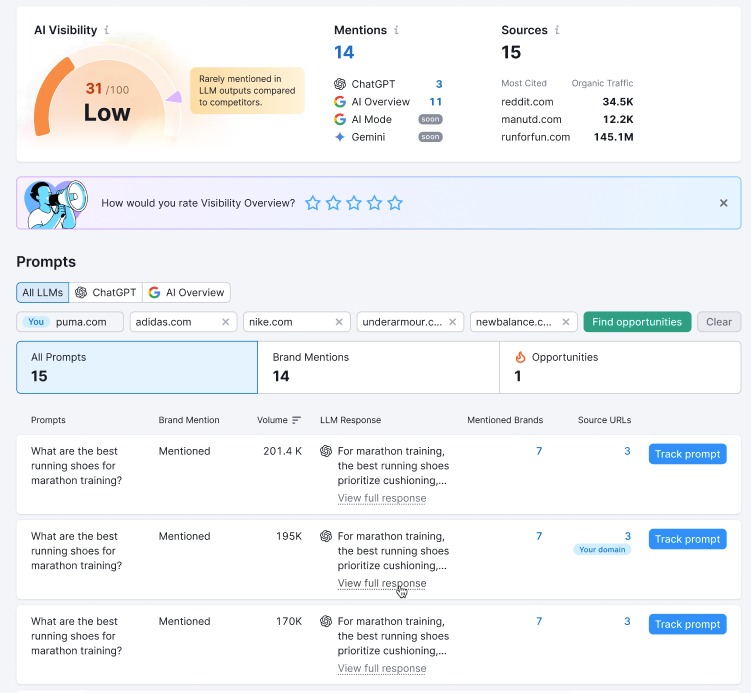
Task: Click the Sources info icon
Action: coord(557,31)
